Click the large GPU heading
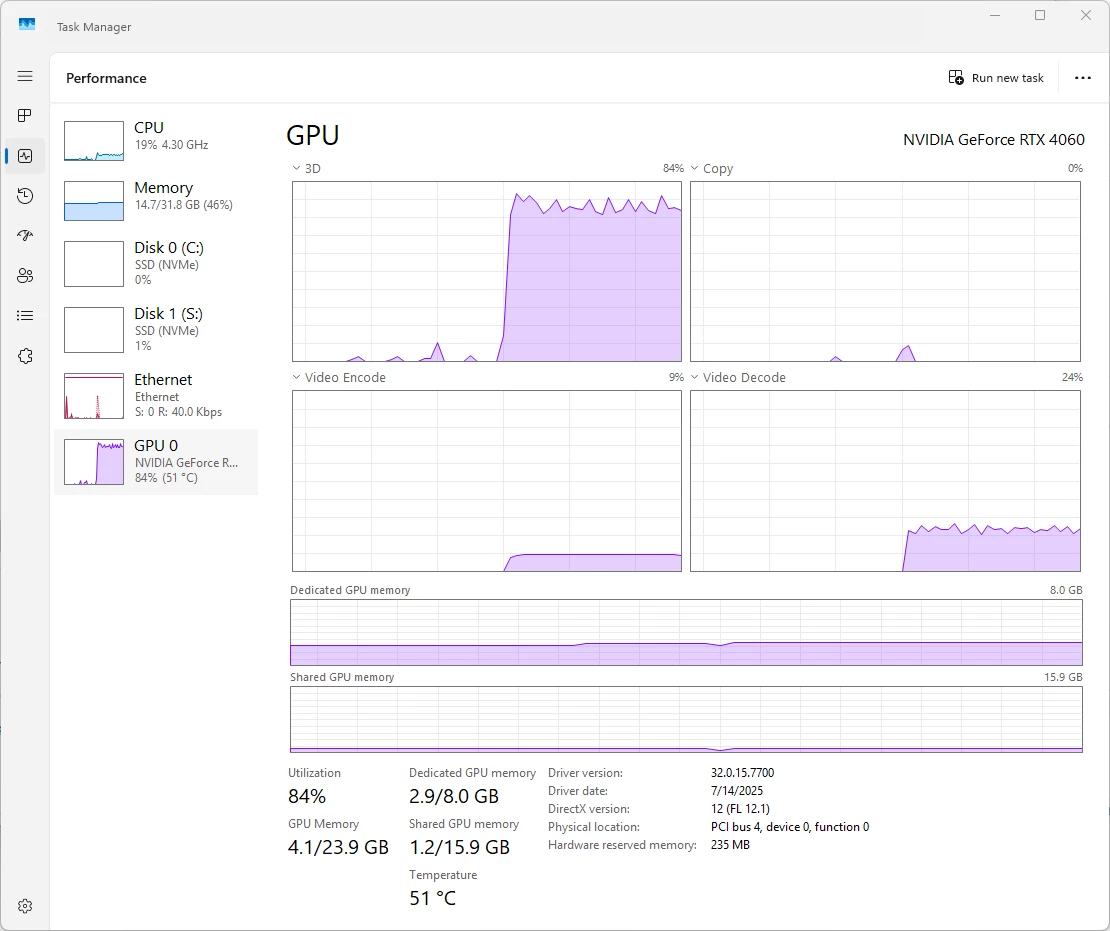 pos(313,135)
